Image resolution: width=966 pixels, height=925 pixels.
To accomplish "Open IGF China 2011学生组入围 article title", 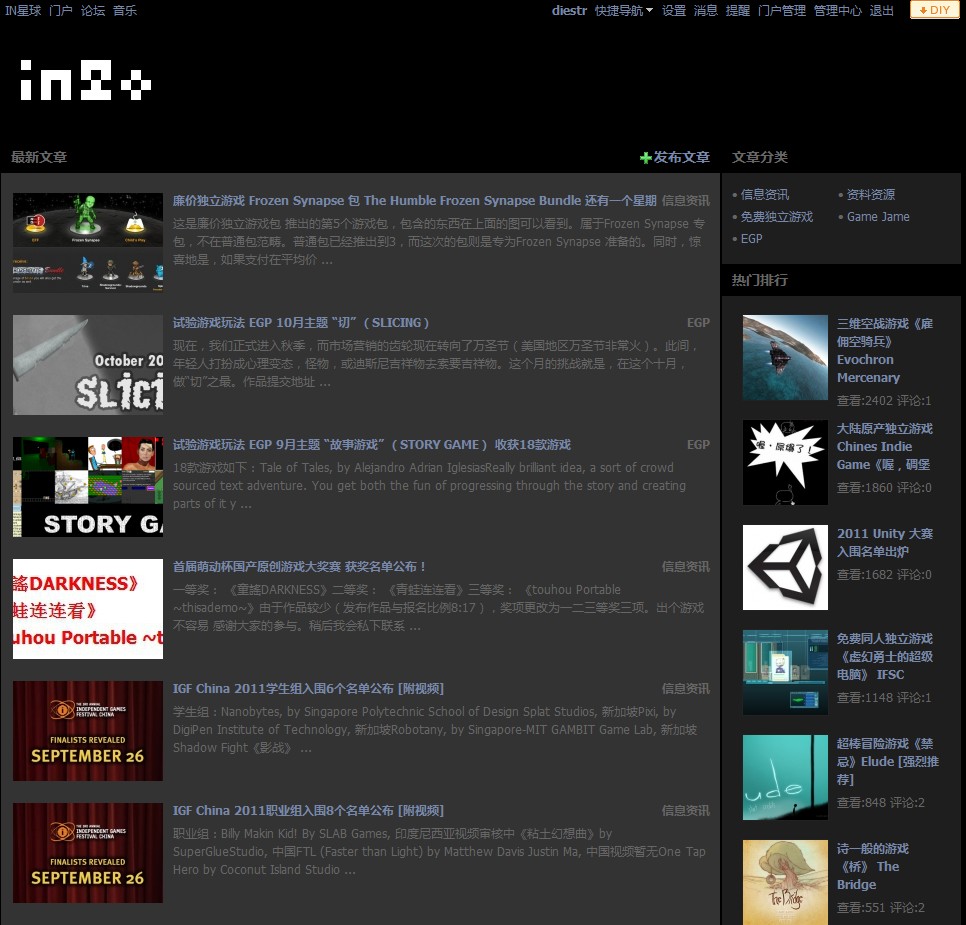I will (x=308, y=689).
